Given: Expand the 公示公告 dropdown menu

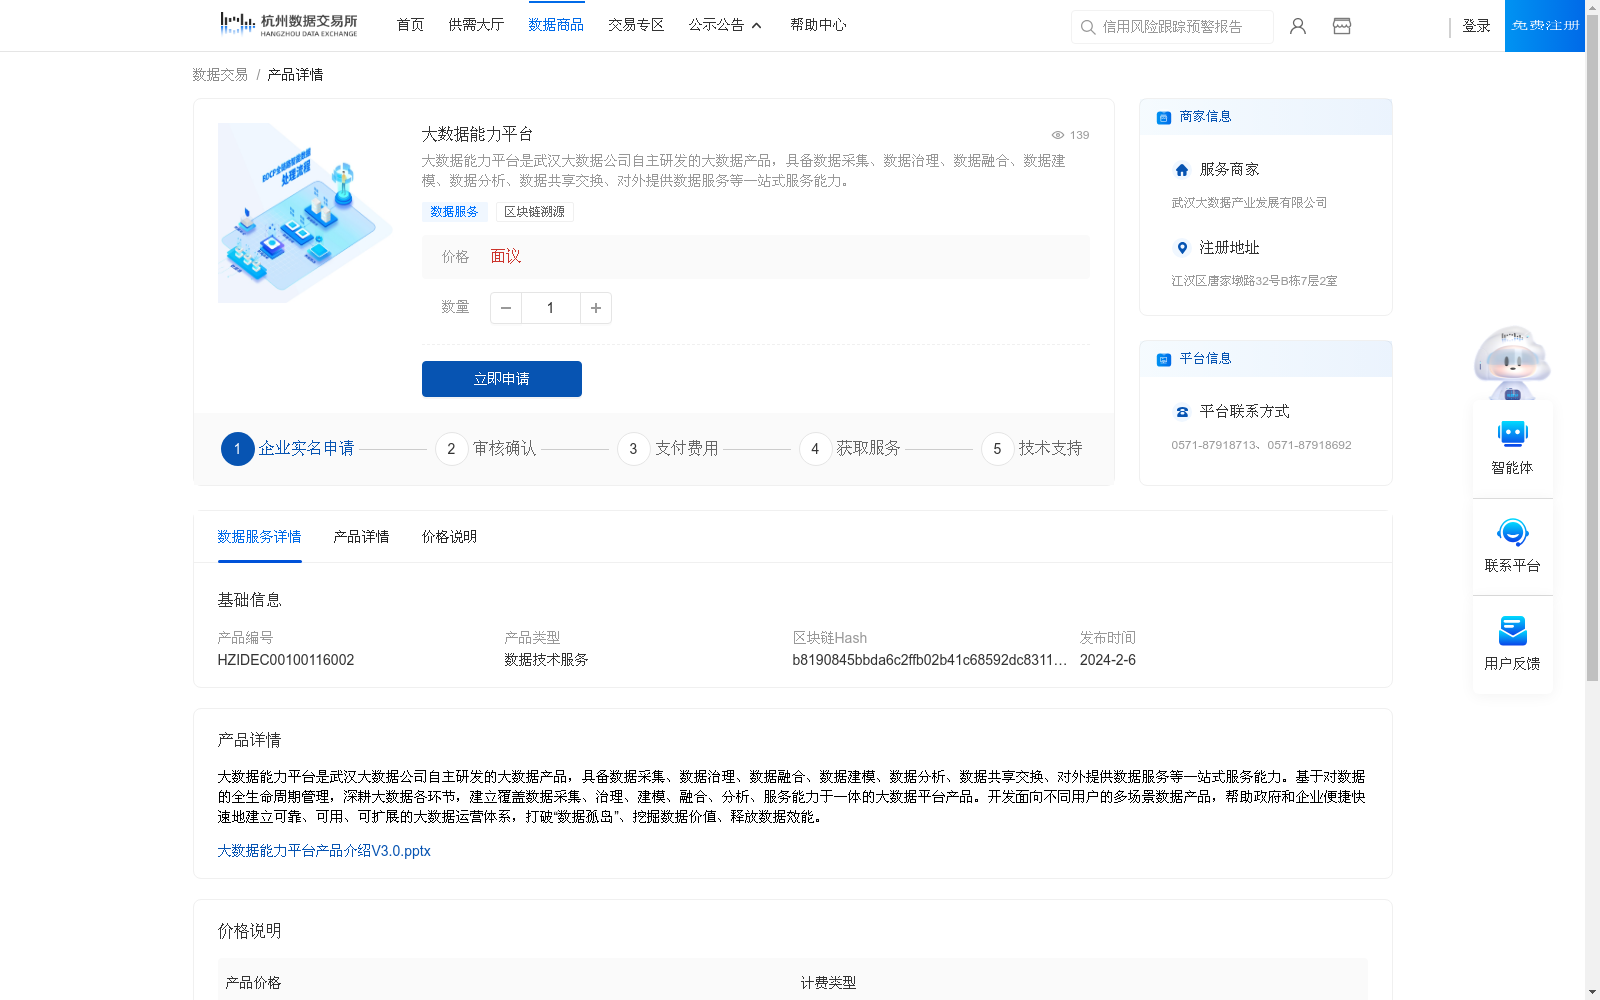Looking at the screenshot, I should coord(725,25).
